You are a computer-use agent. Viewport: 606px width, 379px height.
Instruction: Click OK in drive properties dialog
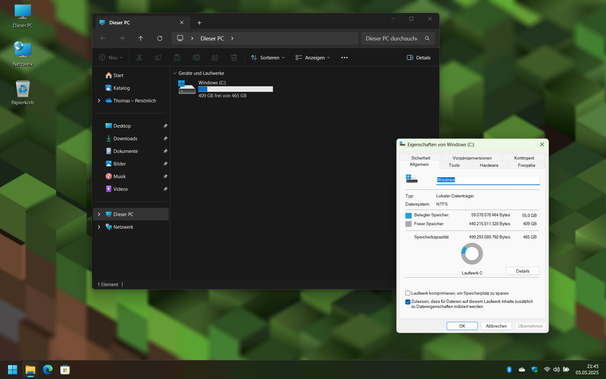pos(462,326)
